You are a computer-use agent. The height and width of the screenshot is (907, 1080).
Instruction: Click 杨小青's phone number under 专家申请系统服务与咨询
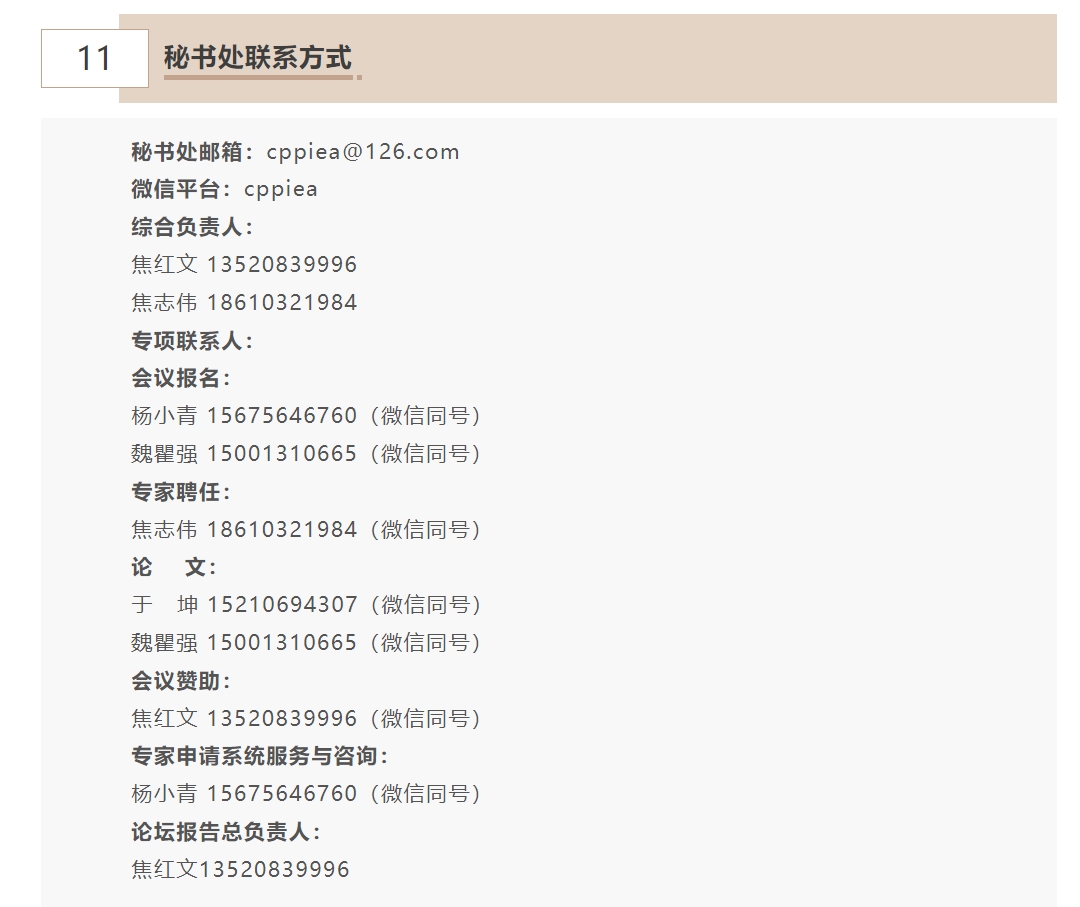tap(282, 794)
